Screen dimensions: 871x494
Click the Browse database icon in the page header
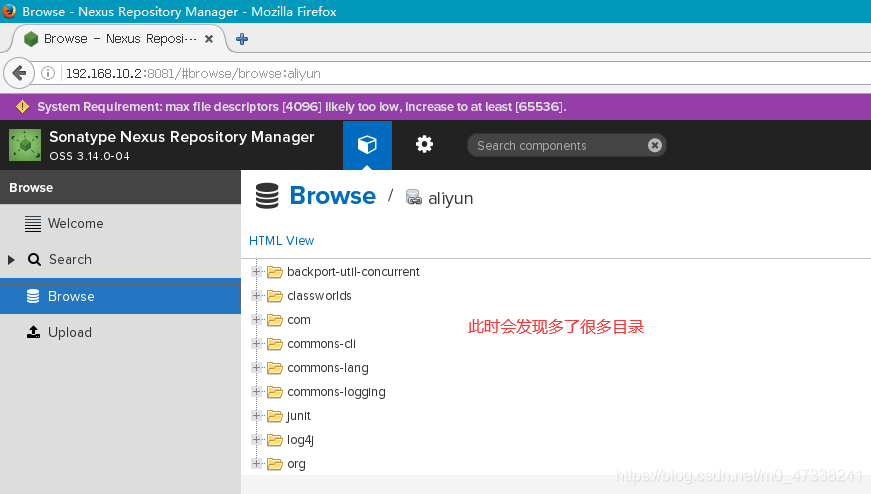[x=267, y=196]
